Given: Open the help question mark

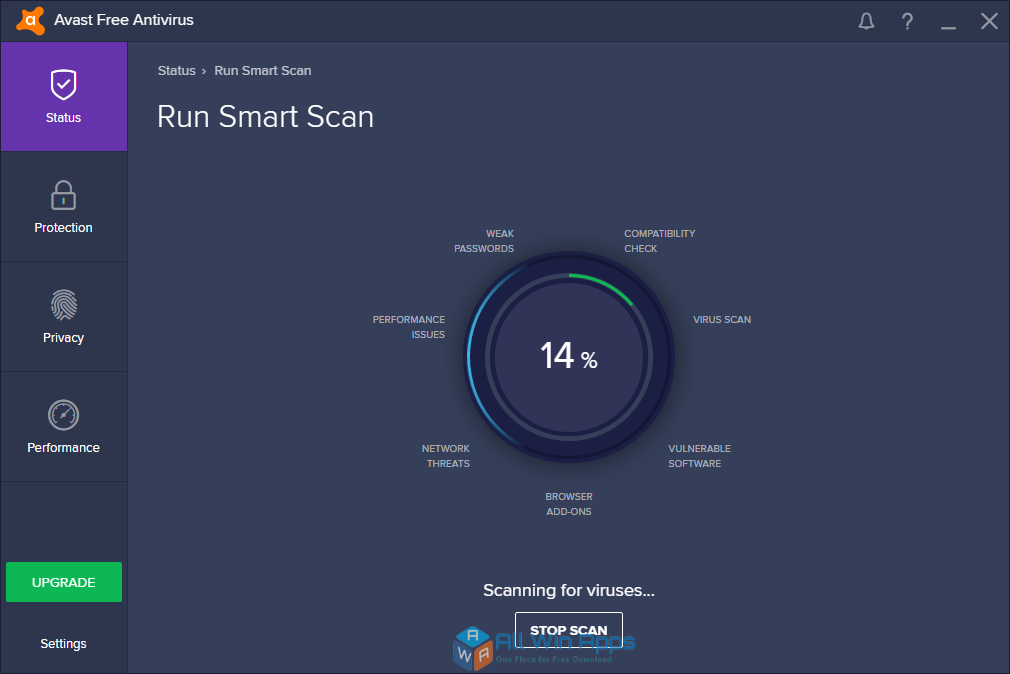Looking at the screenshot, I should click(907, 21).
